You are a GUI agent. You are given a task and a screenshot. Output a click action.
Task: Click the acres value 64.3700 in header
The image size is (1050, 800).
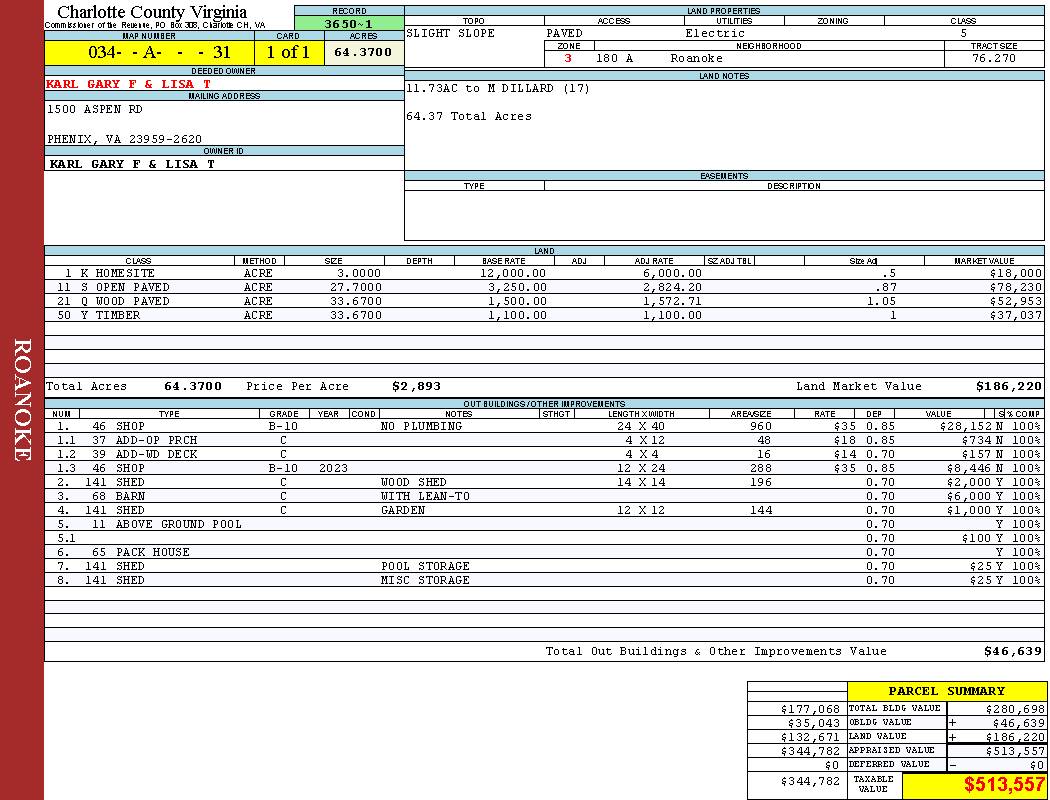click(x=364, y=52)
